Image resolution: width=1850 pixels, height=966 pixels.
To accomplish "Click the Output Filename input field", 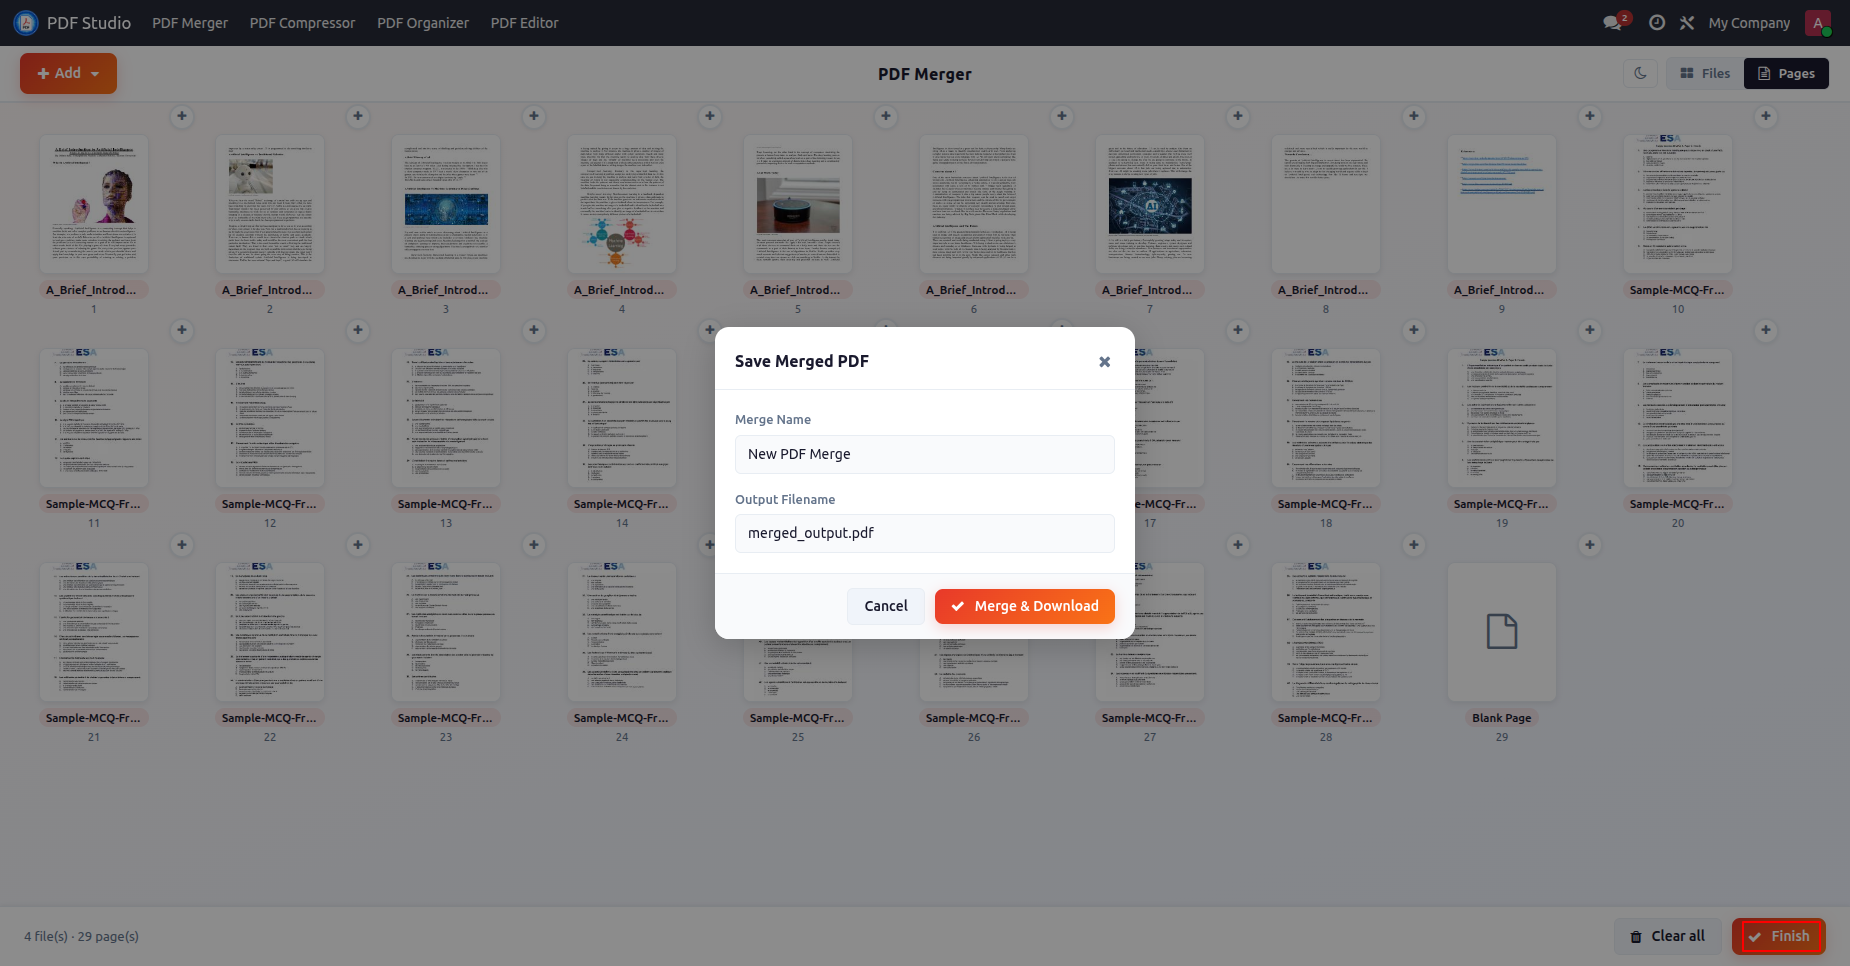I will click(925, 533).
